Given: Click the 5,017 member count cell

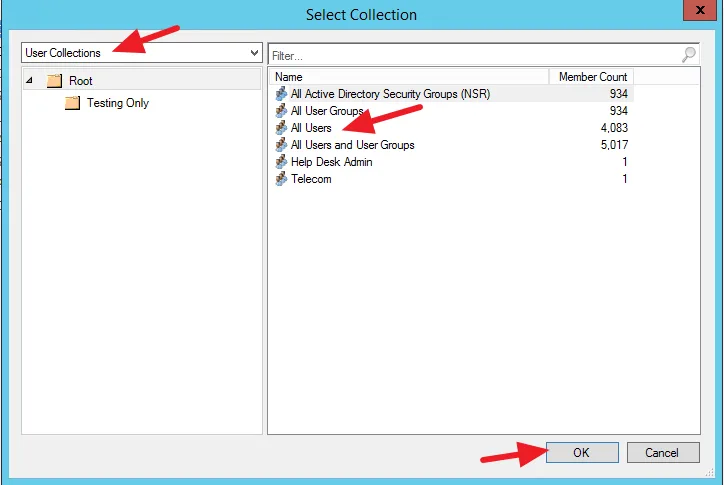Looking at the screenshot, I should tap(614, 145).
